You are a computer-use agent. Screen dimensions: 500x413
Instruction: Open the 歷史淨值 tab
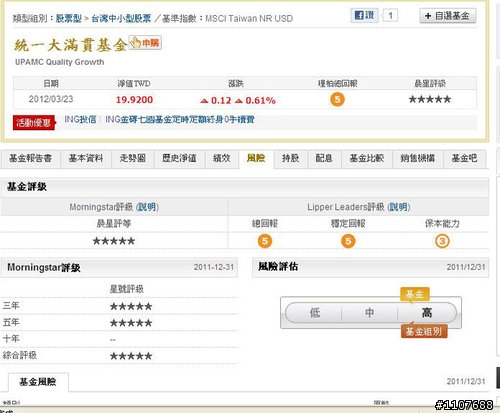[x=179, y=158]
